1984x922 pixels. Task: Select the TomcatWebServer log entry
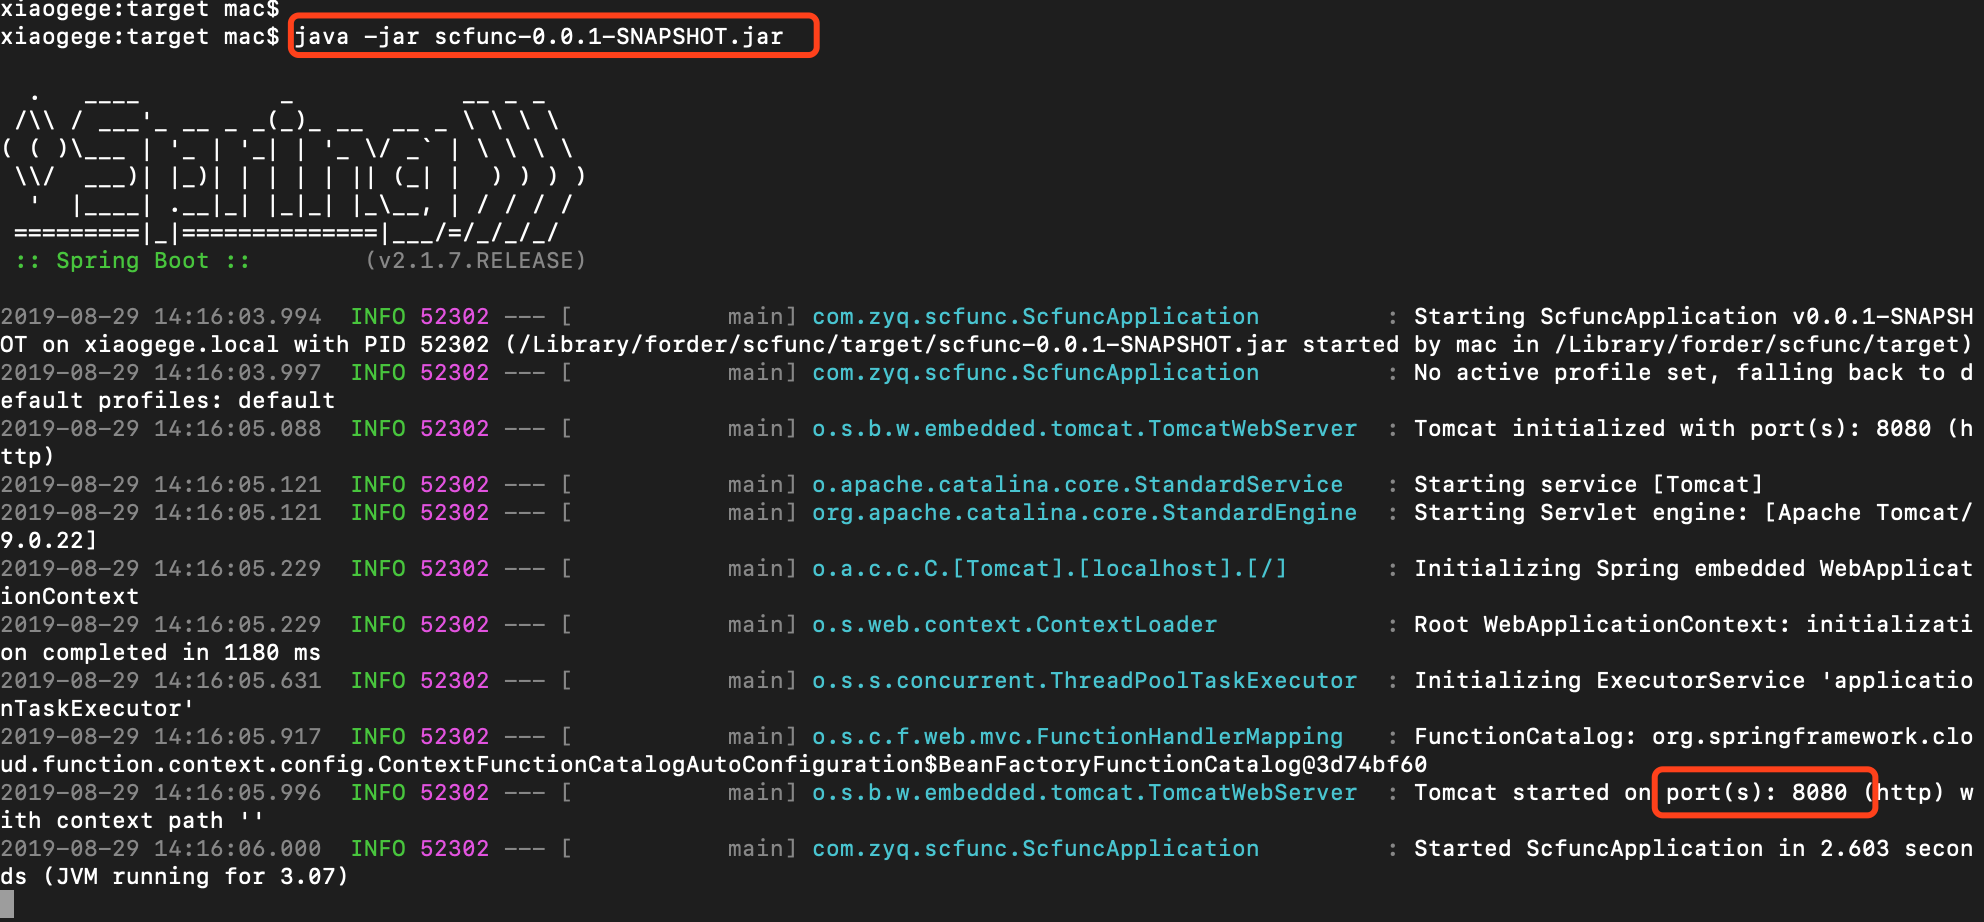coord(1083,428)
